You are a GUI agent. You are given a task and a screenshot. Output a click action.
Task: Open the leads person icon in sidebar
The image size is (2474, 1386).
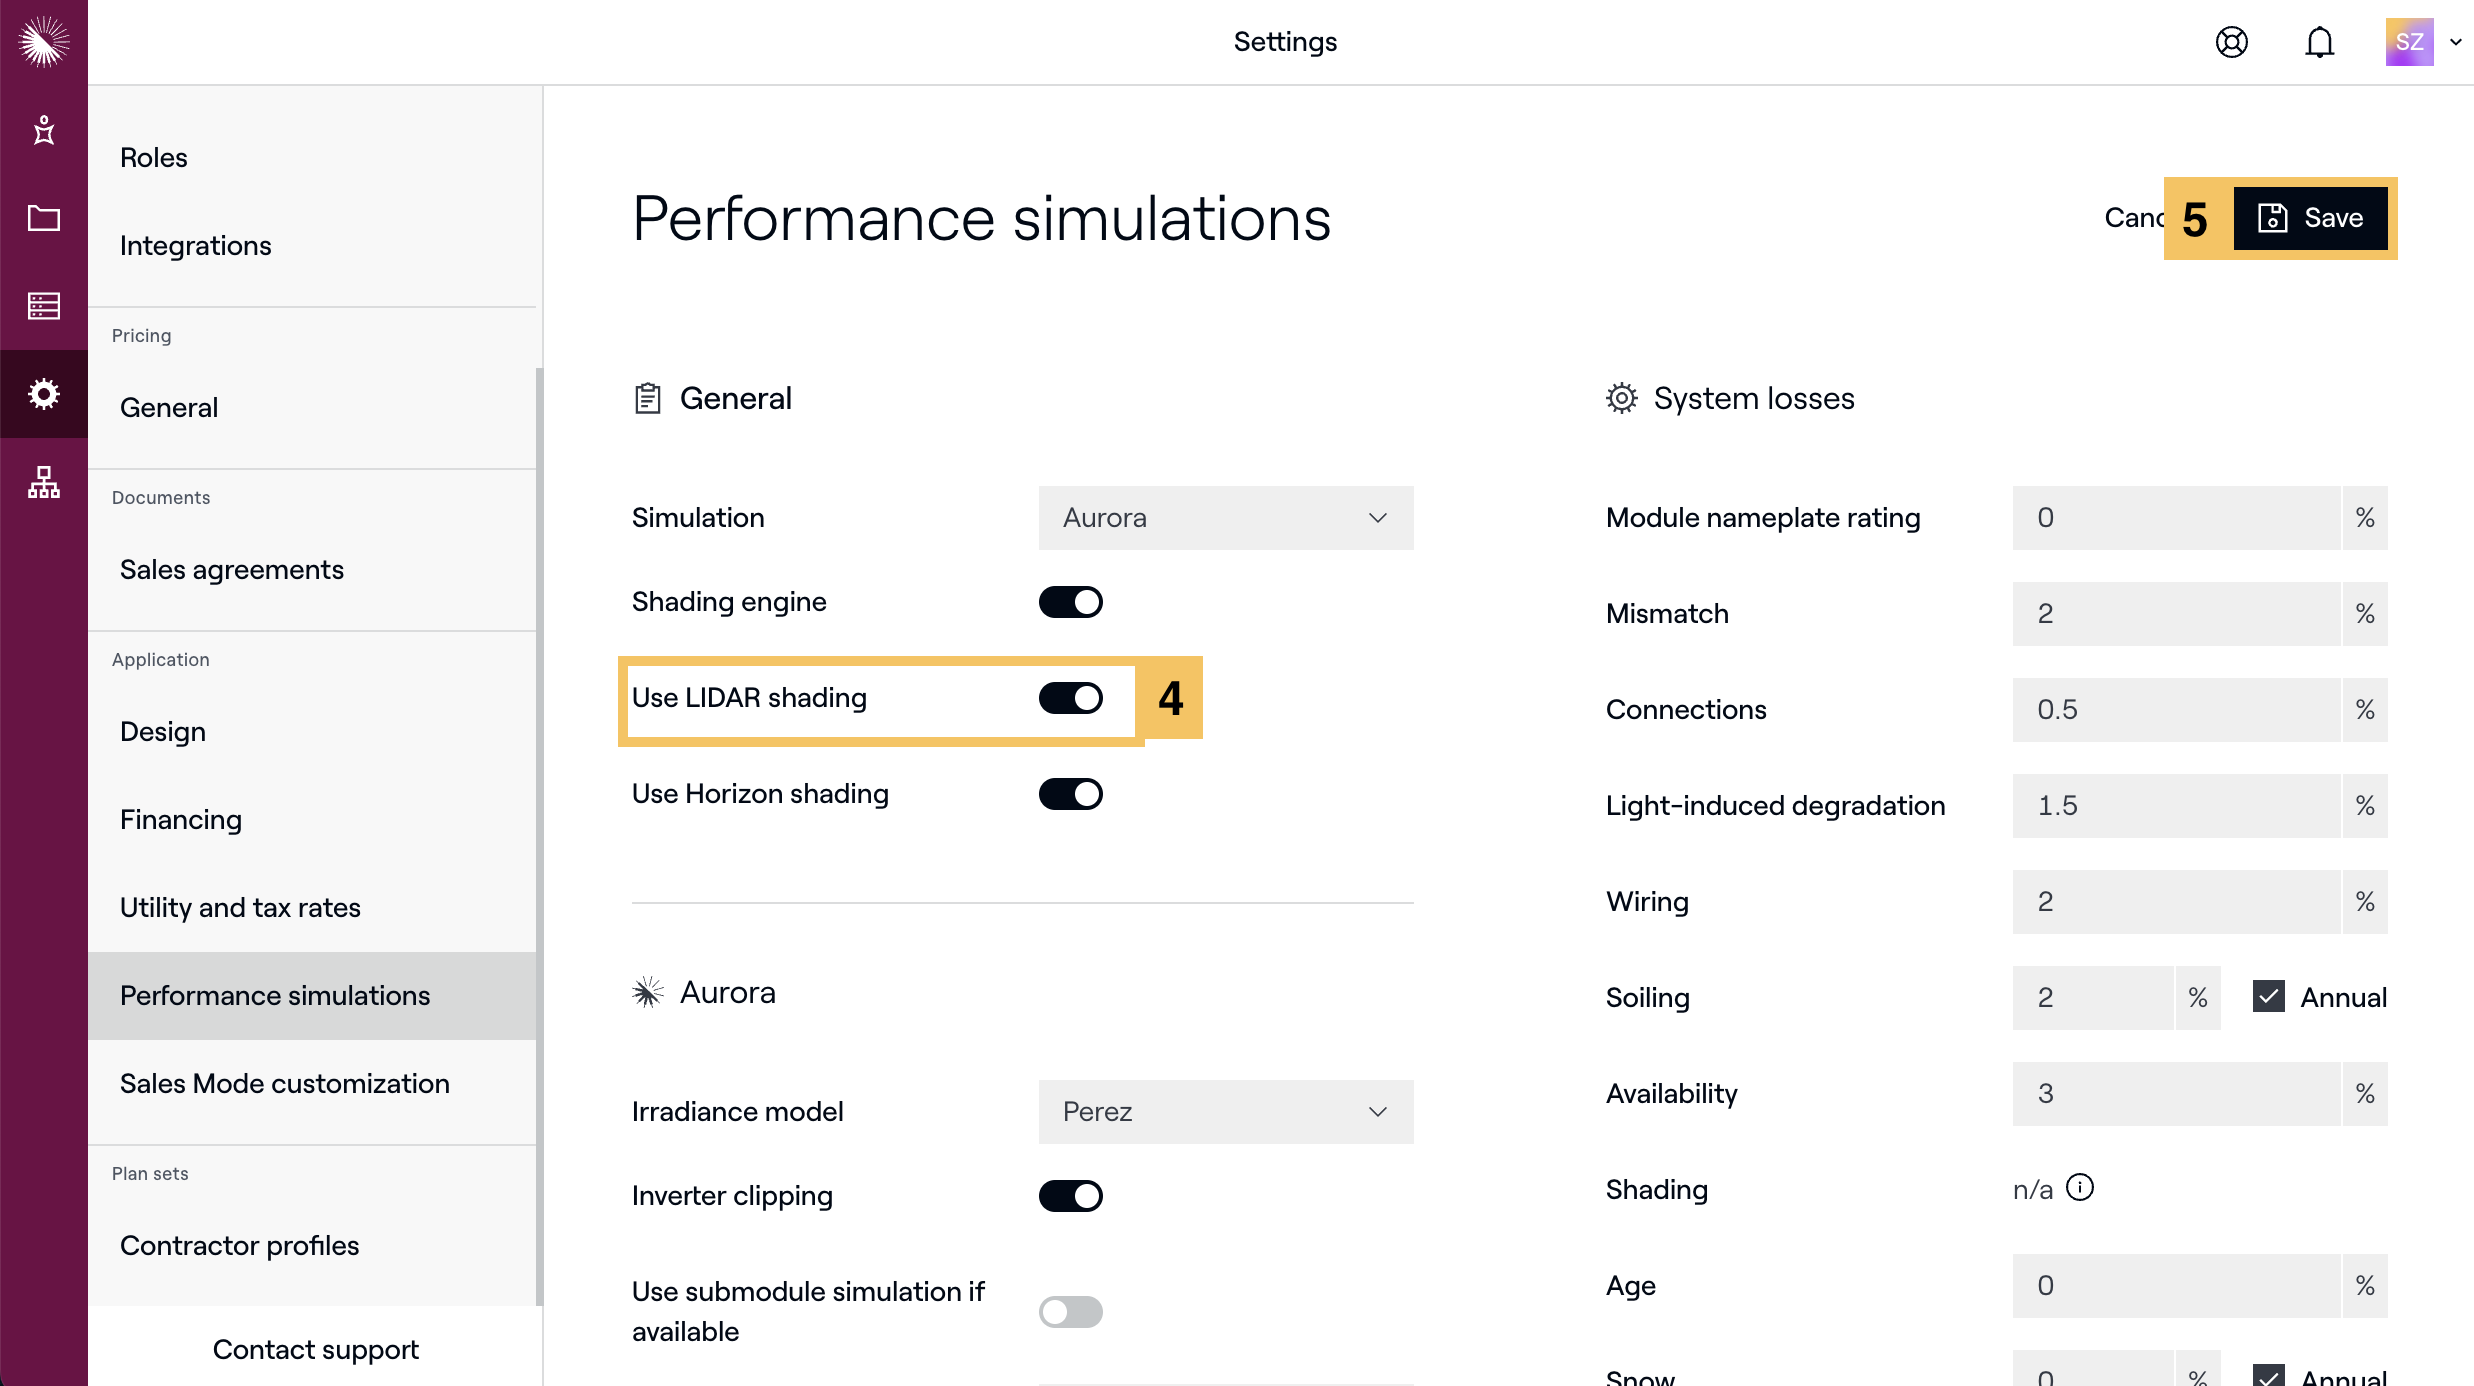[x=44, y=131]
